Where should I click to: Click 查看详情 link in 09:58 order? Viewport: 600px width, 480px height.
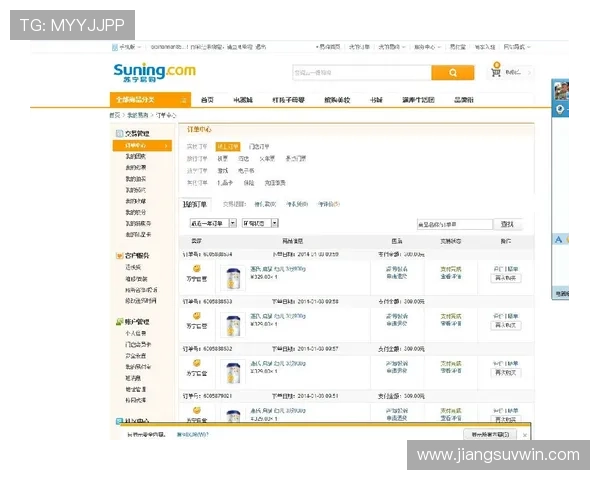[x=451, y=323]
